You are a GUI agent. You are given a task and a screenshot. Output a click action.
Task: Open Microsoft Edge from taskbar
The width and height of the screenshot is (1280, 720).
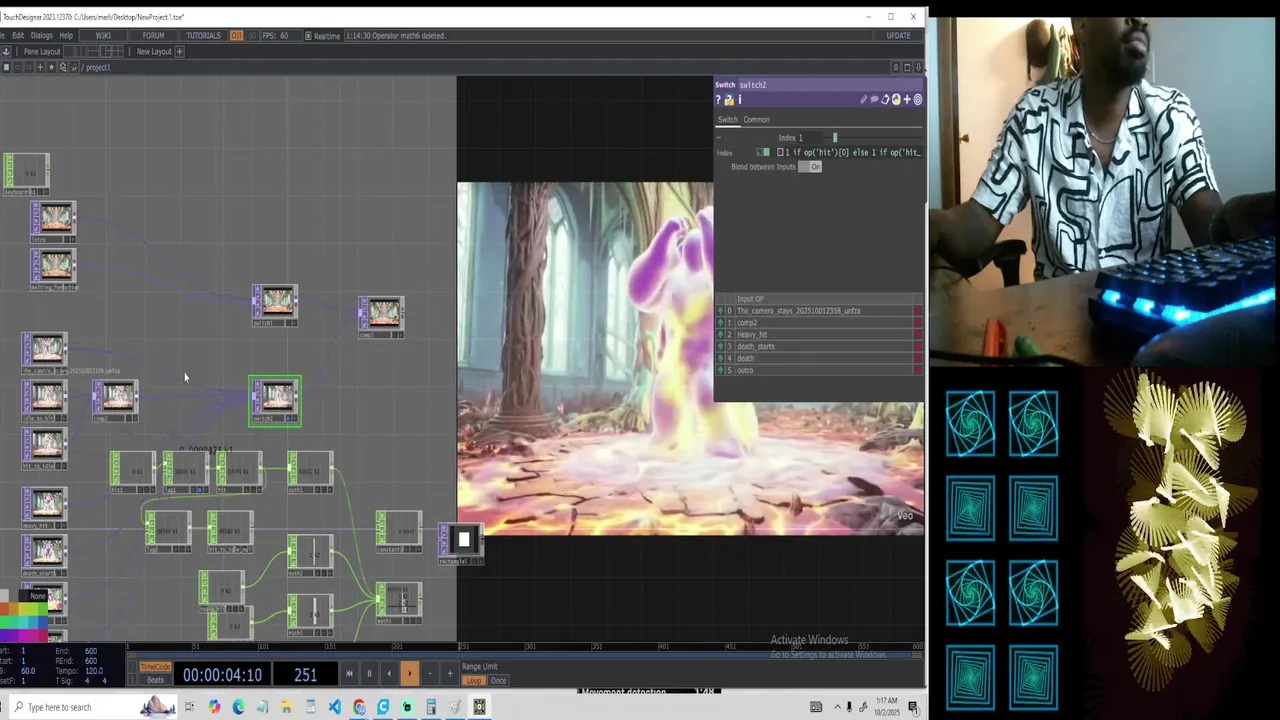(x=238, y=707)
